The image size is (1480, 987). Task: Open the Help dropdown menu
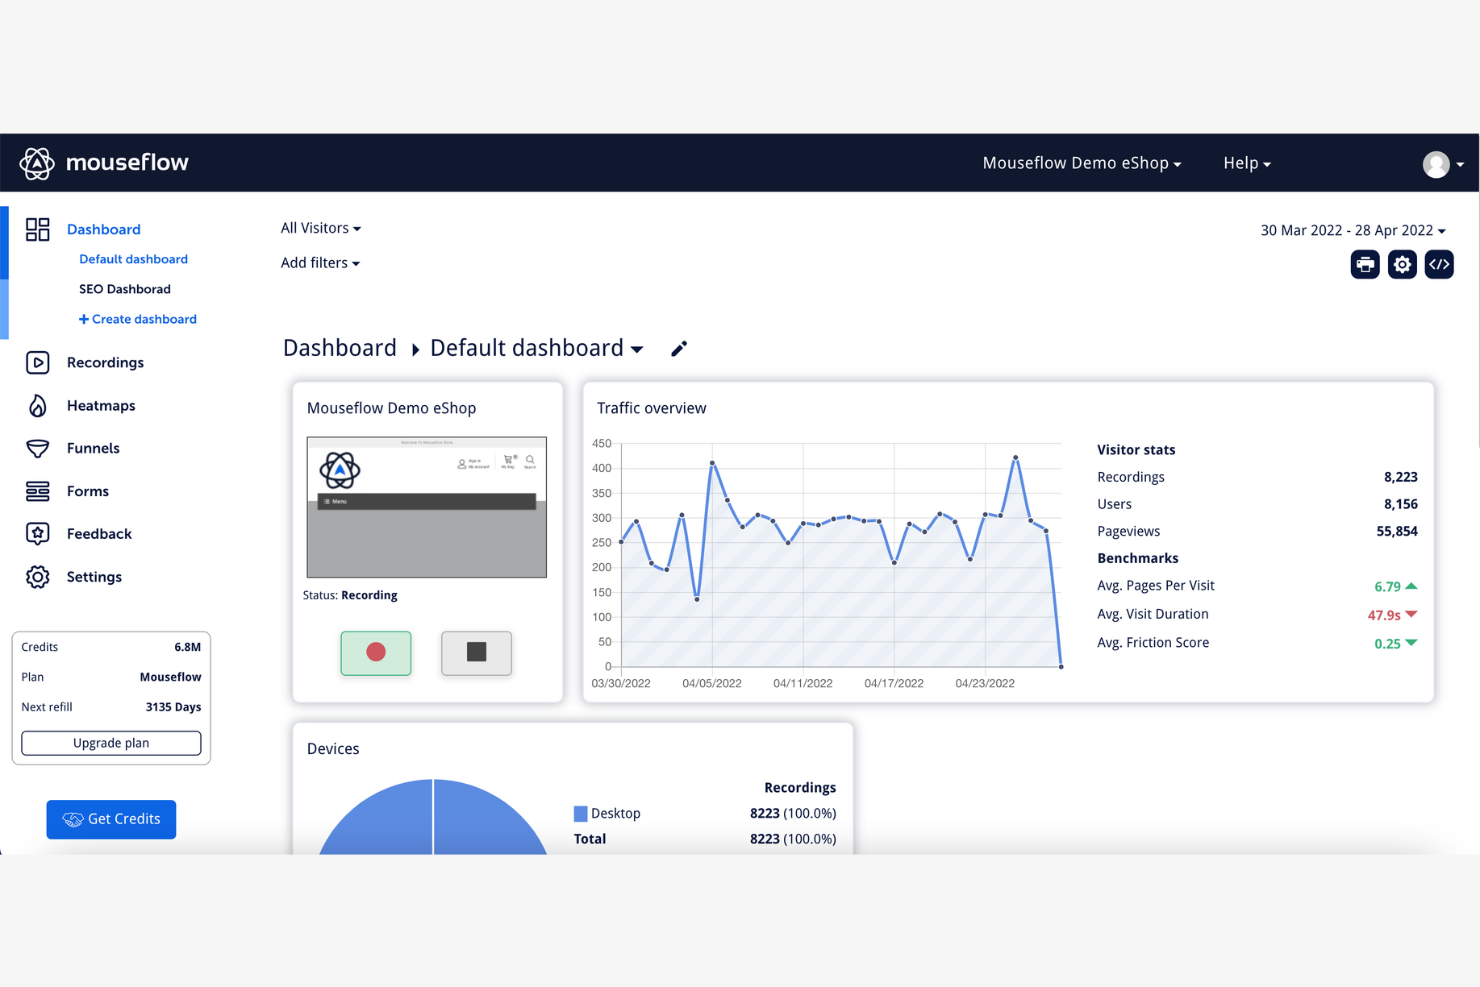[x=1247, y=163]
